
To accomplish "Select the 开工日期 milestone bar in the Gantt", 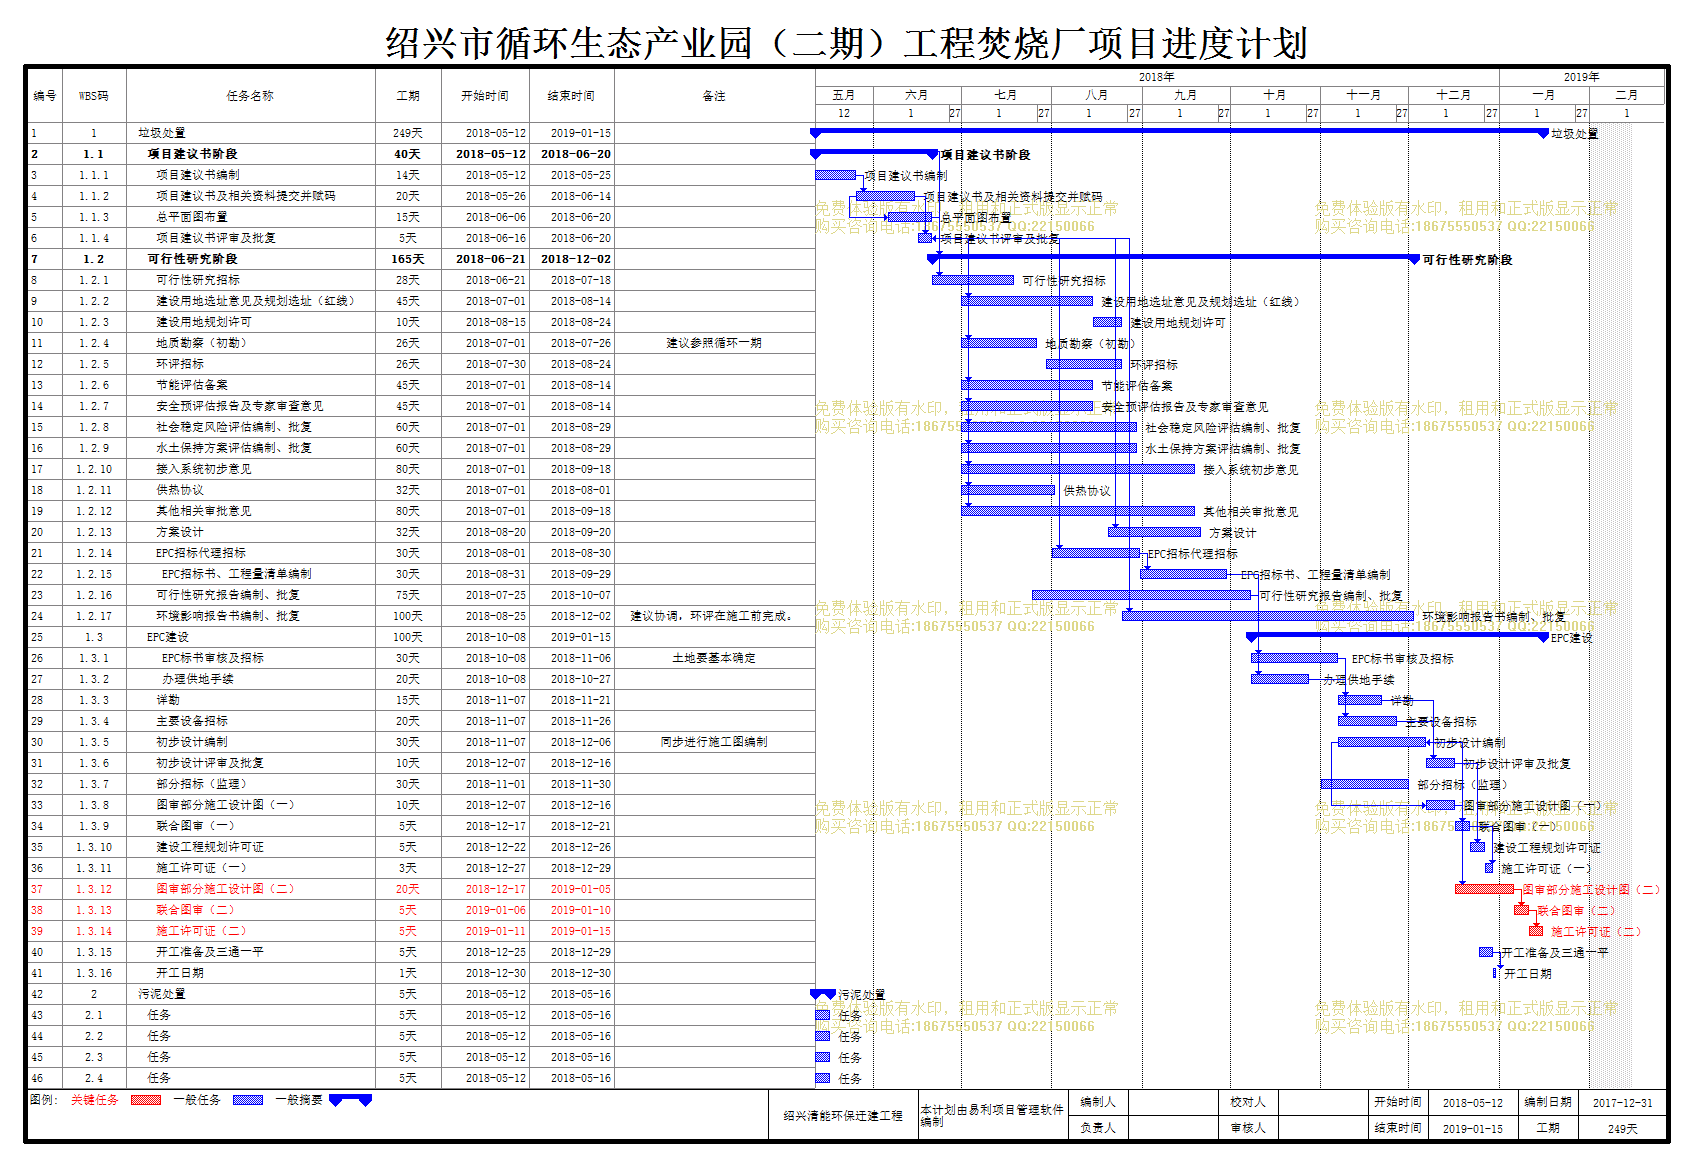I will (1495, 973).
